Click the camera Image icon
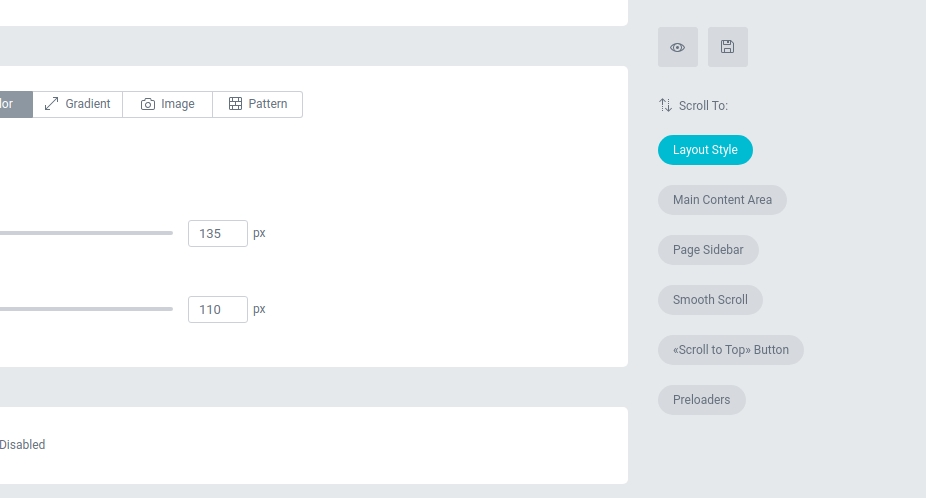 [x=148, y=104]
